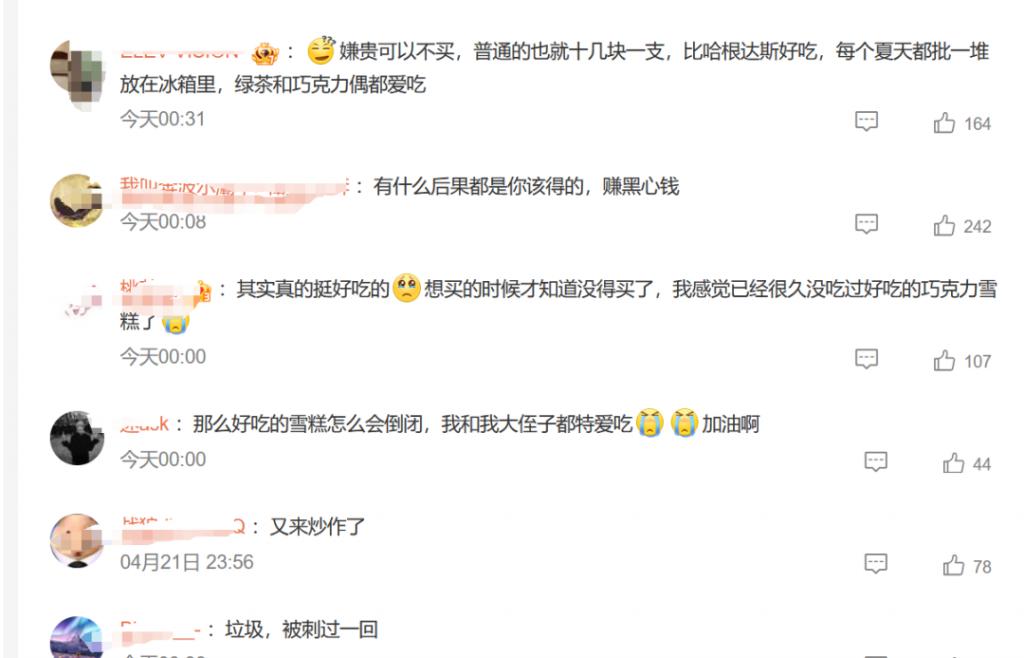Image resolution: width=1024 pixels, height=658 pixels.
Task: Open username of the 又来炒作了 commenter
Action: coord(183,527)
